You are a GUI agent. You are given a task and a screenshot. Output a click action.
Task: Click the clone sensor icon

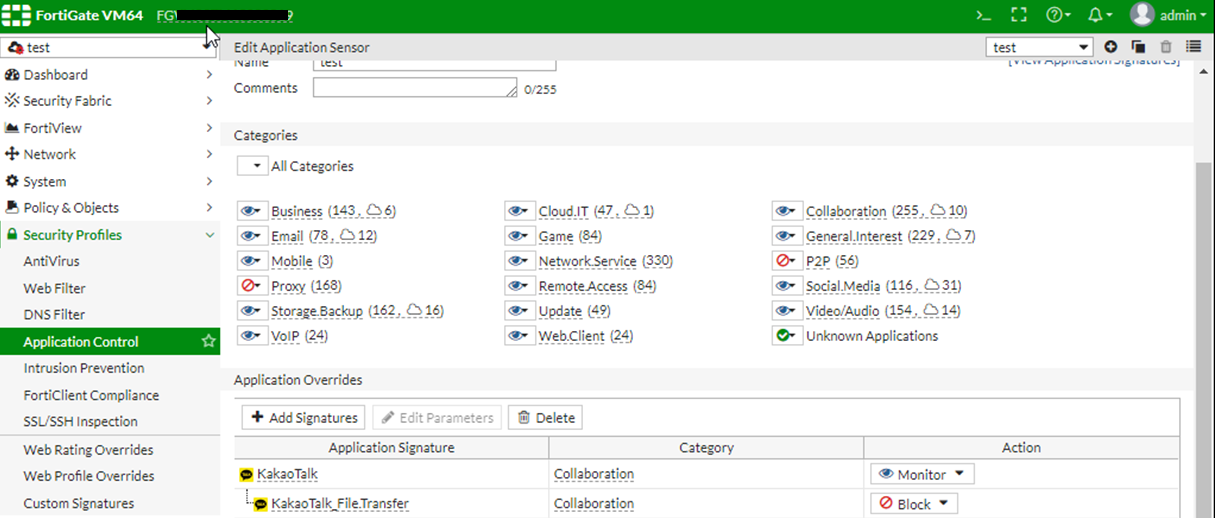coord(1138,47)
